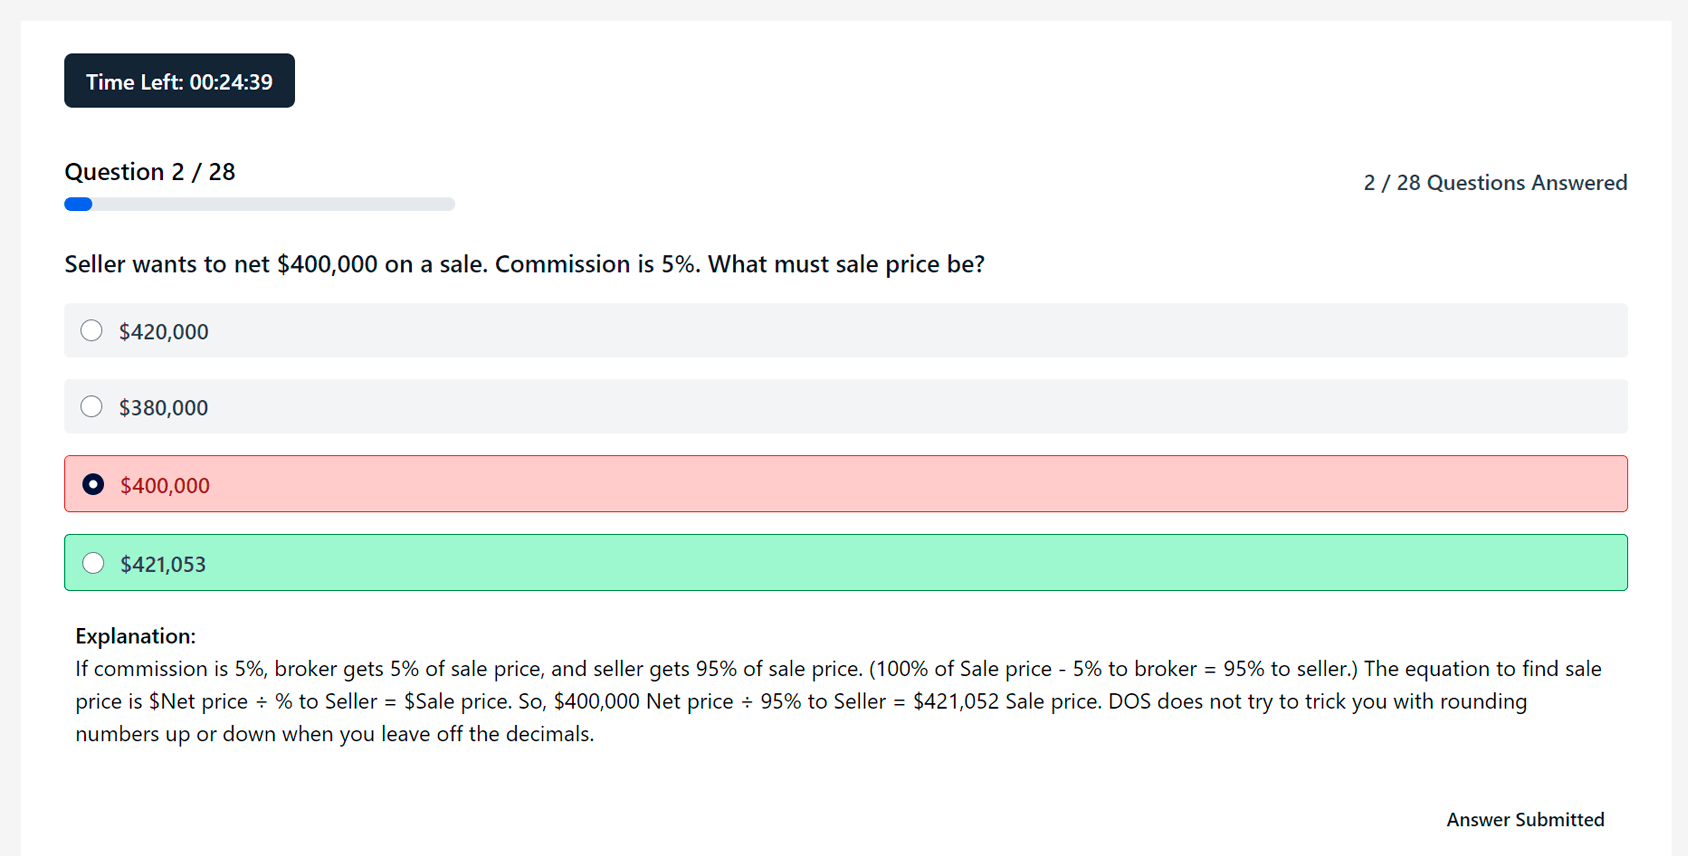Click the "$421,053" correct answer text
Screen dimensions: 1688x856
163,564
